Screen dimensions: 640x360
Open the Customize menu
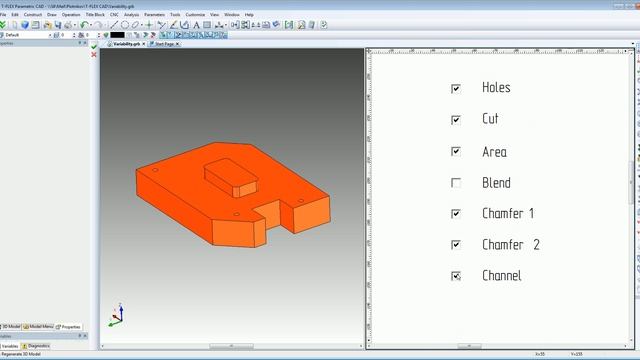tap(195, 15)
